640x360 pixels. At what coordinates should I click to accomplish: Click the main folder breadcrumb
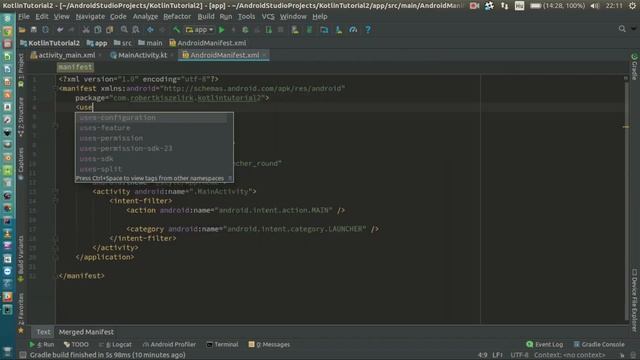[150, 43]
